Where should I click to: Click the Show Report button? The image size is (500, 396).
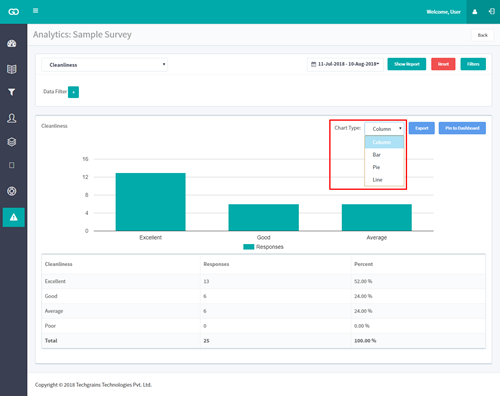[x=407, y=64]
